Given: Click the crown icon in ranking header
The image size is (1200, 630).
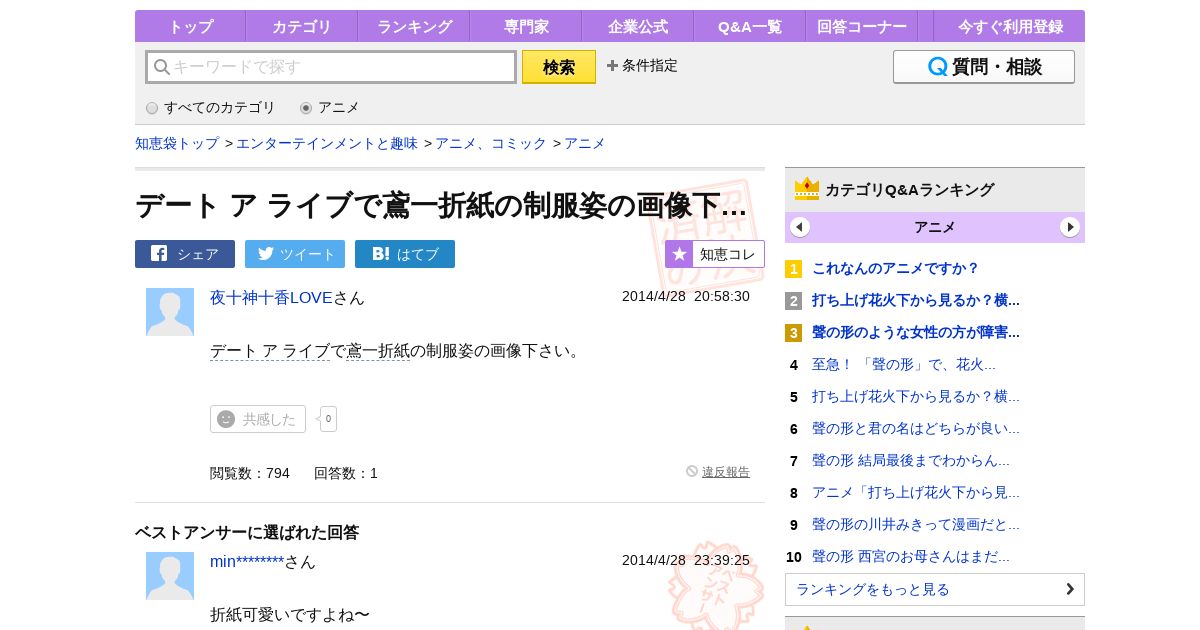Looking at the screenshot, I should tap(806, 189).
